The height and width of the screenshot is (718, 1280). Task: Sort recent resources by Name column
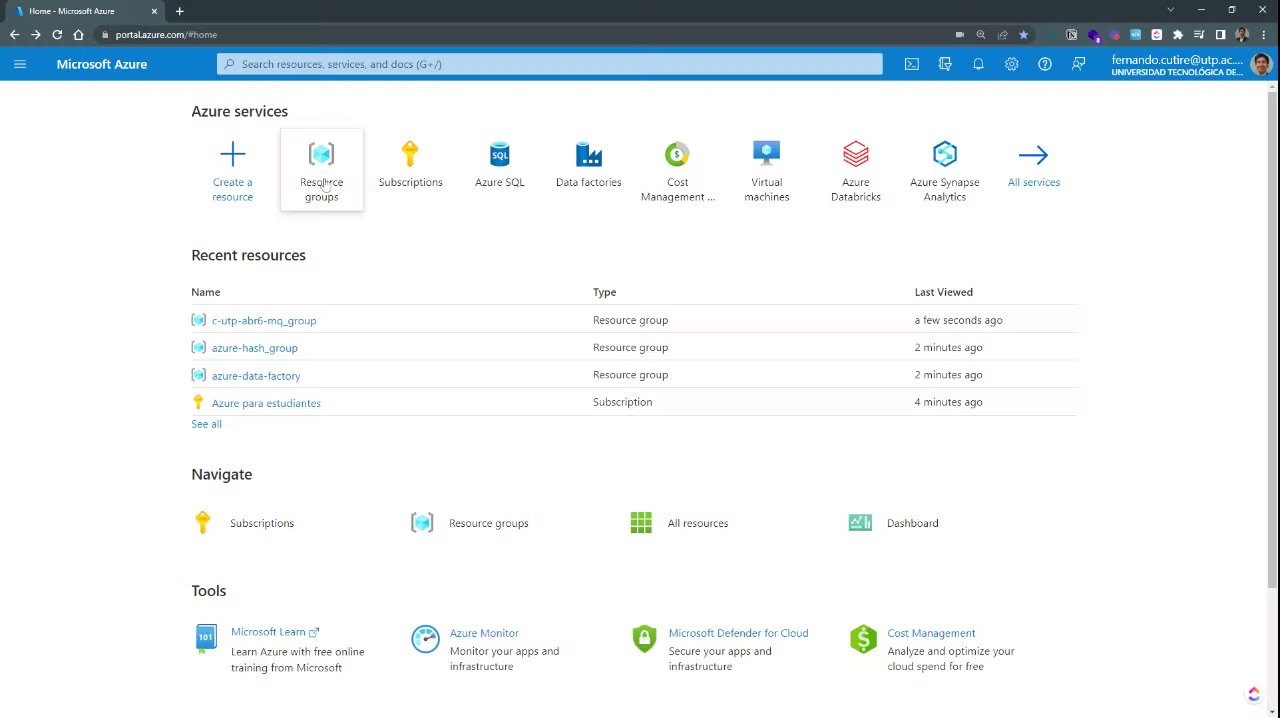[206, 292]
